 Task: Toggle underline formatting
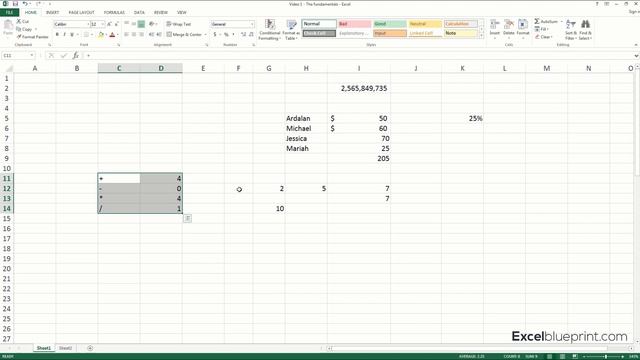(x=72, y=35)
